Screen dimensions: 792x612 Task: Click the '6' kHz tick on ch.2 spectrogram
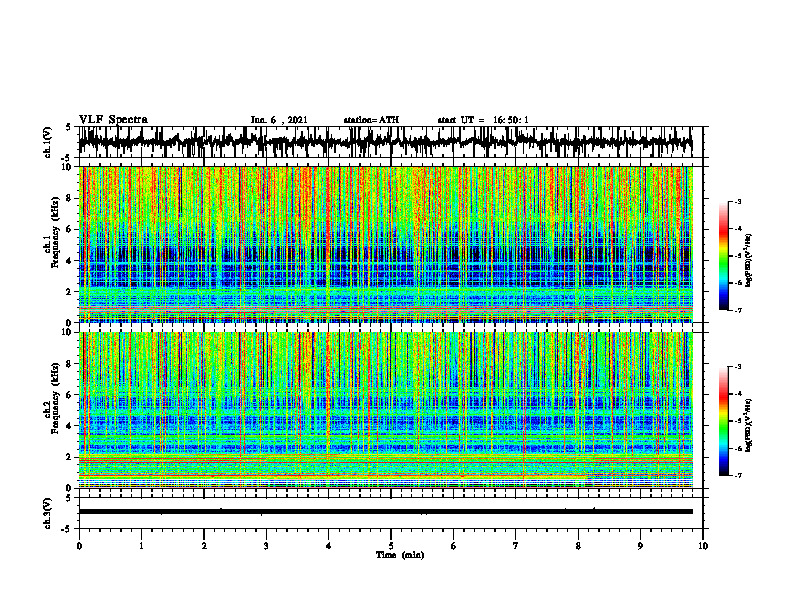point(70,394)
